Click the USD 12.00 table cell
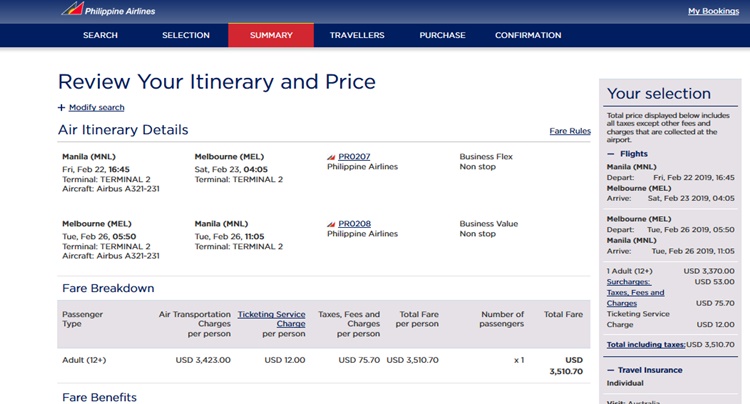 285,360
